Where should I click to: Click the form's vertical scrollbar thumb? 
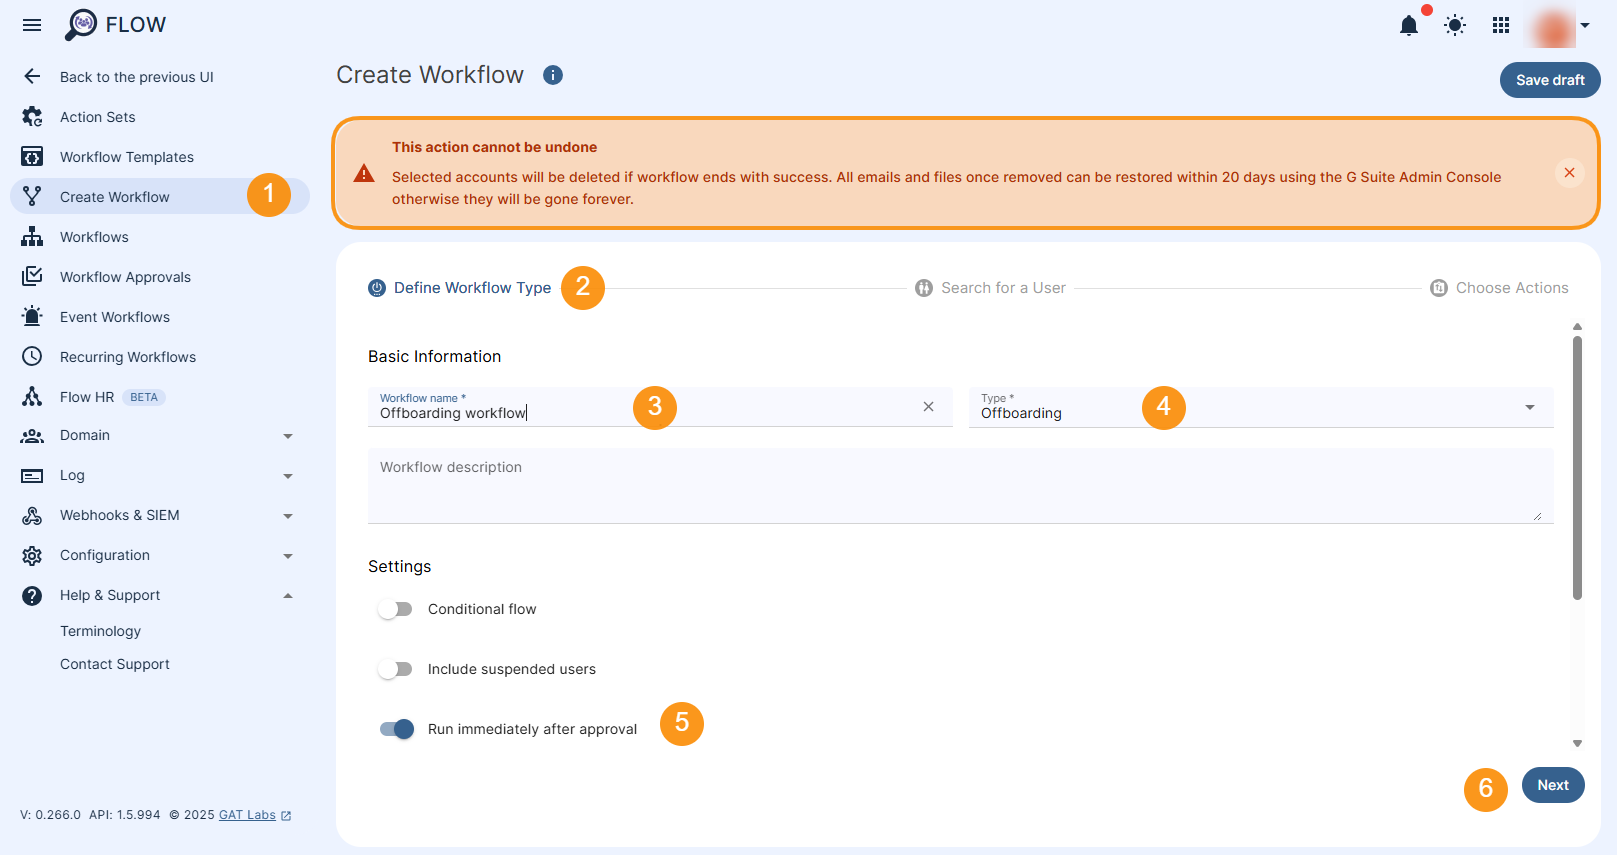pyautogui.click(x=1577, y=468)
